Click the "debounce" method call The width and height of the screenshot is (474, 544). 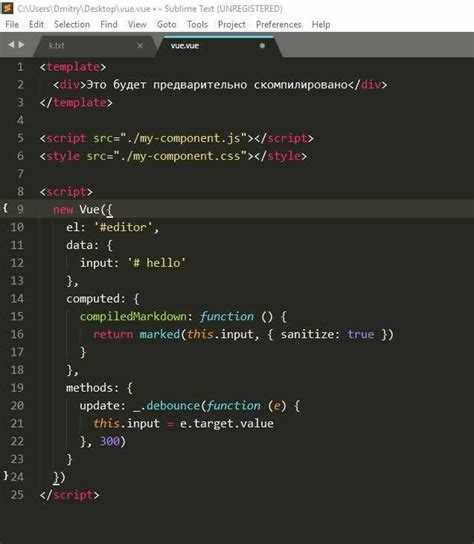(173, 406)
